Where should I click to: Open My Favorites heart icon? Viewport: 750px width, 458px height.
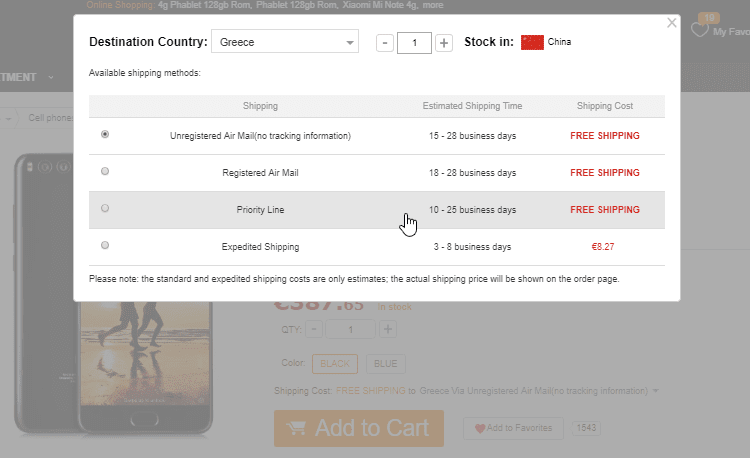click(701, 30)
